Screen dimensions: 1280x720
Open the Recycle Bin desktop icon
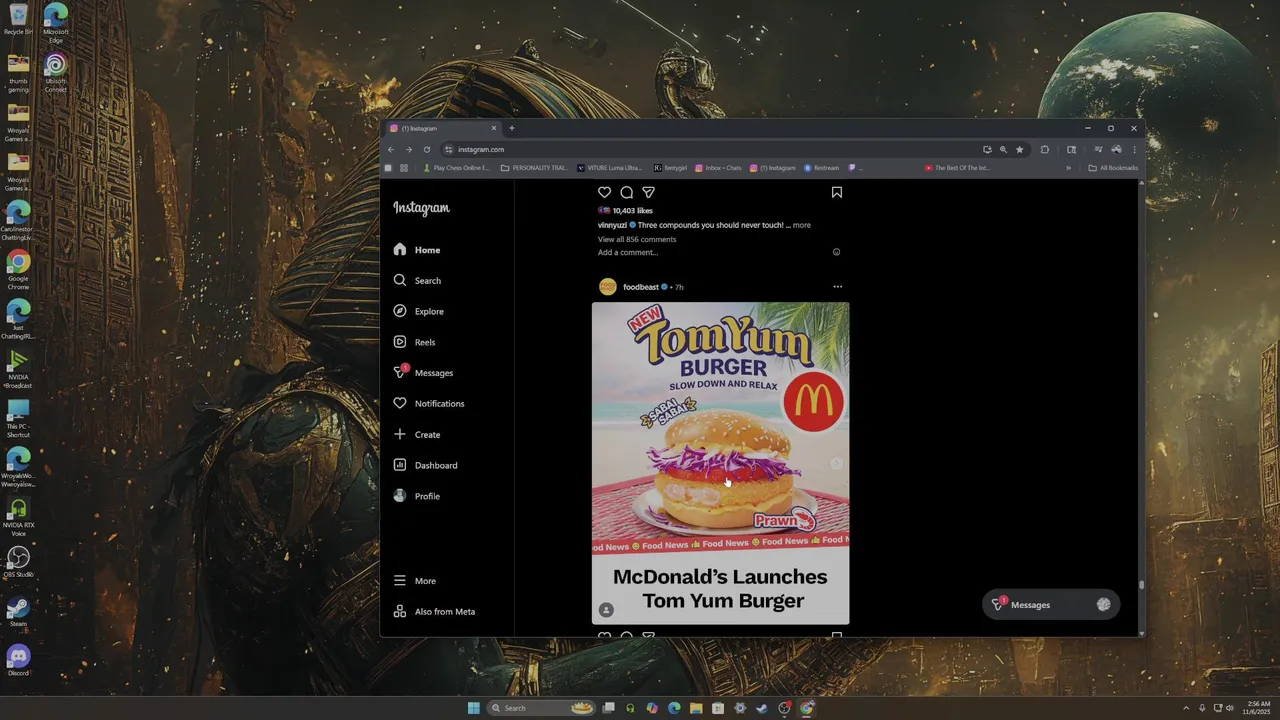pyautogui.click(x=18, y=20)
